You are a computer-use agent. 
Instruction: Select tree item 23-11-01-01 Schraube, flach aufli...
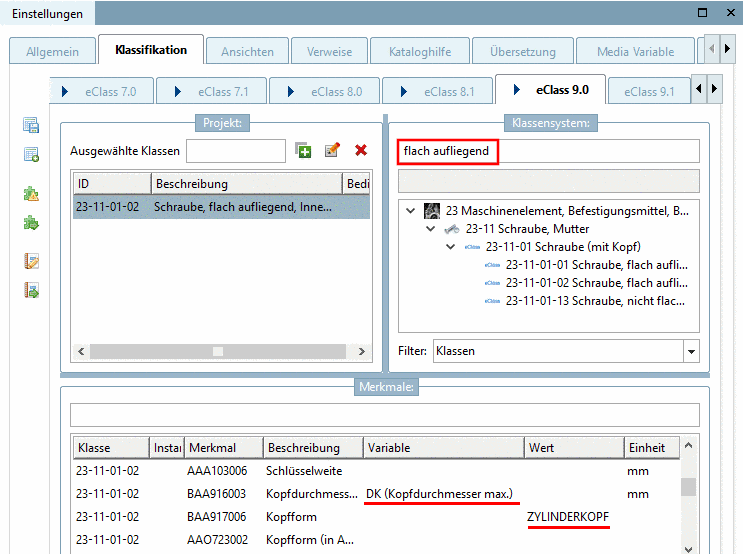tap(596, 265)
